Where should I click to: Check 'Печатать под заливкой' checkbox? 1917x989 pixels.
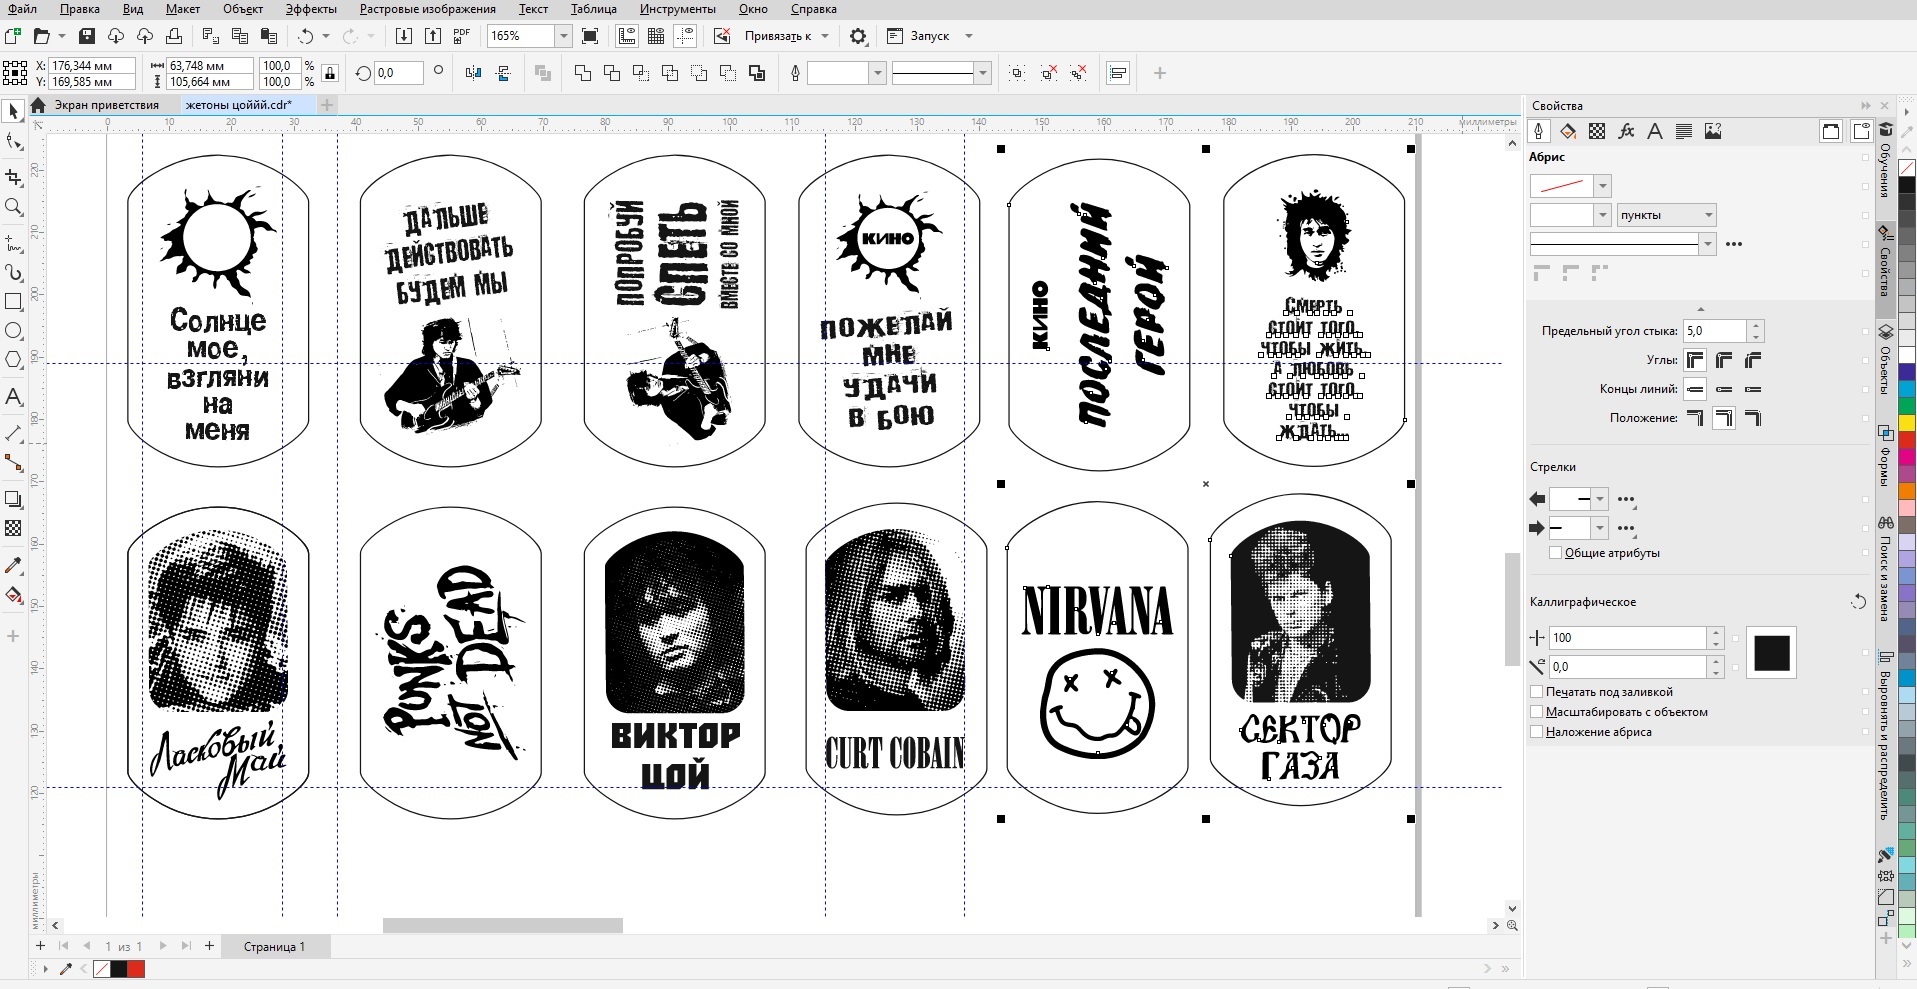[1537, 692]
